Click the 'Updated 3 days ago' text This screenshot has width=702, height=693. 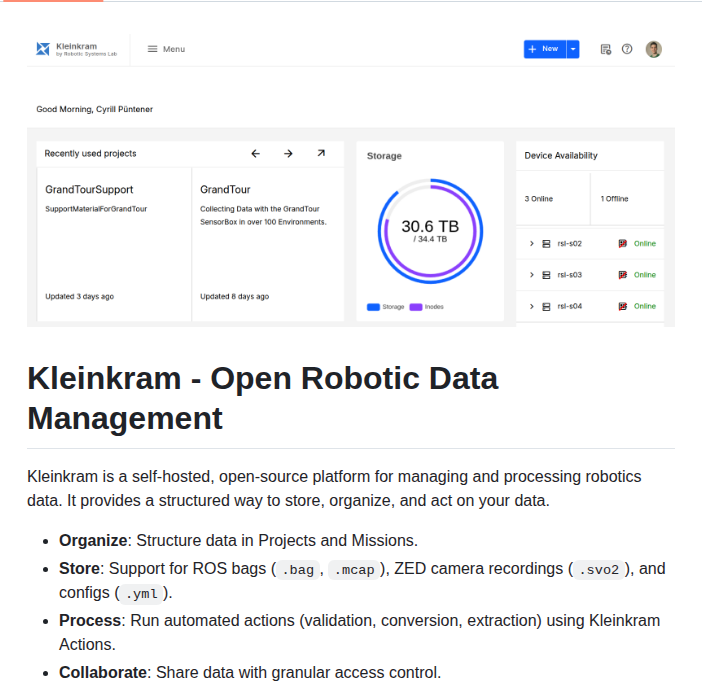(x=79, y=296)
